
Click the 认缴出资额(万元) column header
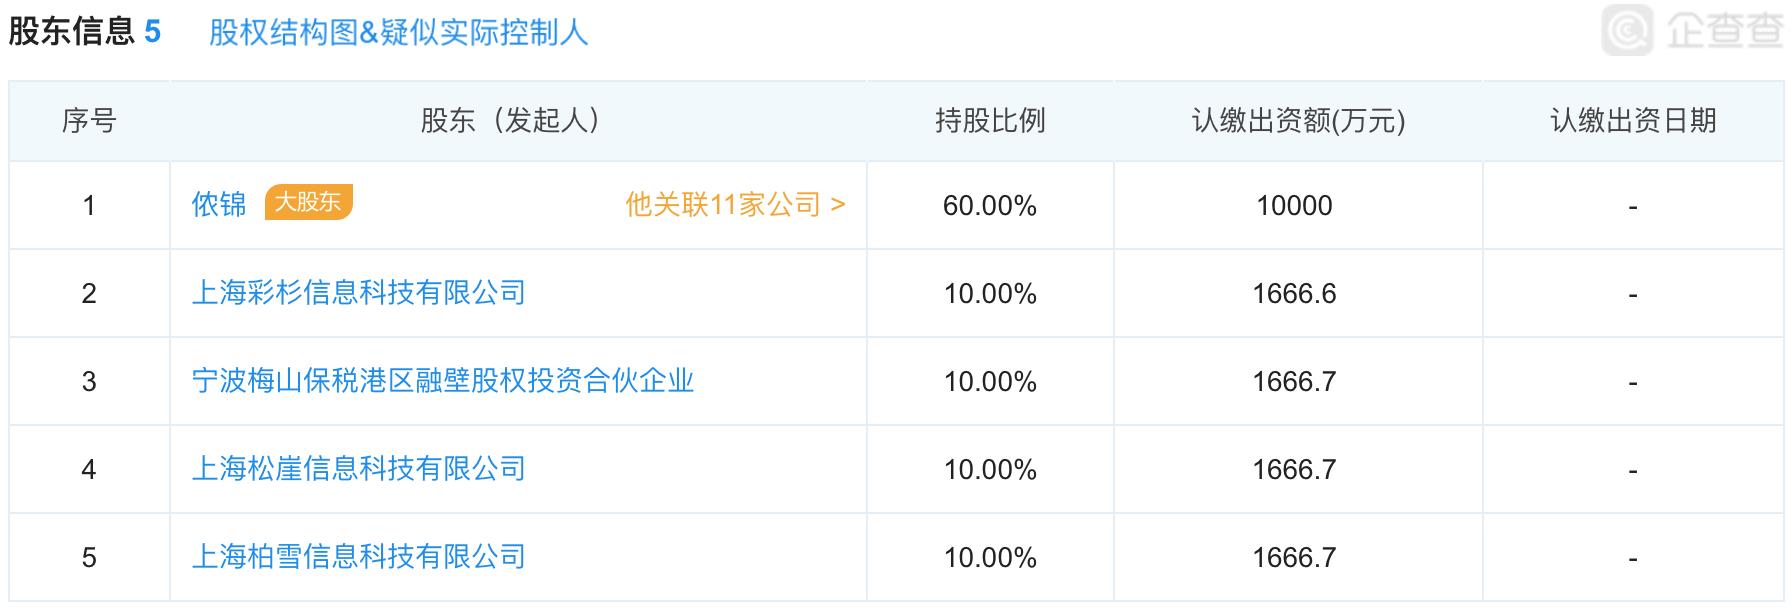1298,121
